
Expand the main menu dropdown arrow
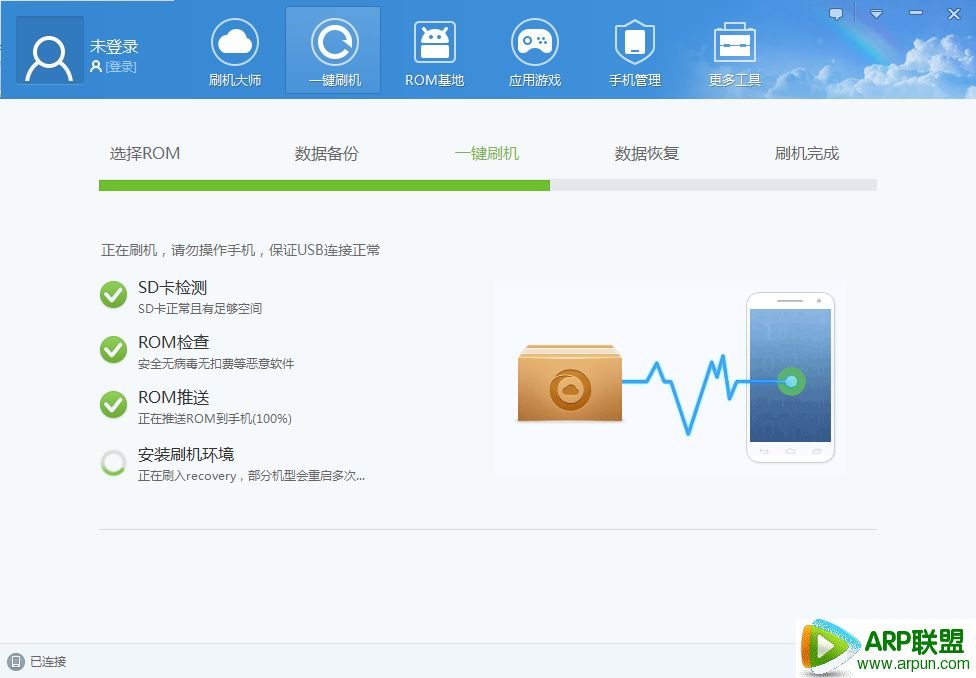coord(876,14)
